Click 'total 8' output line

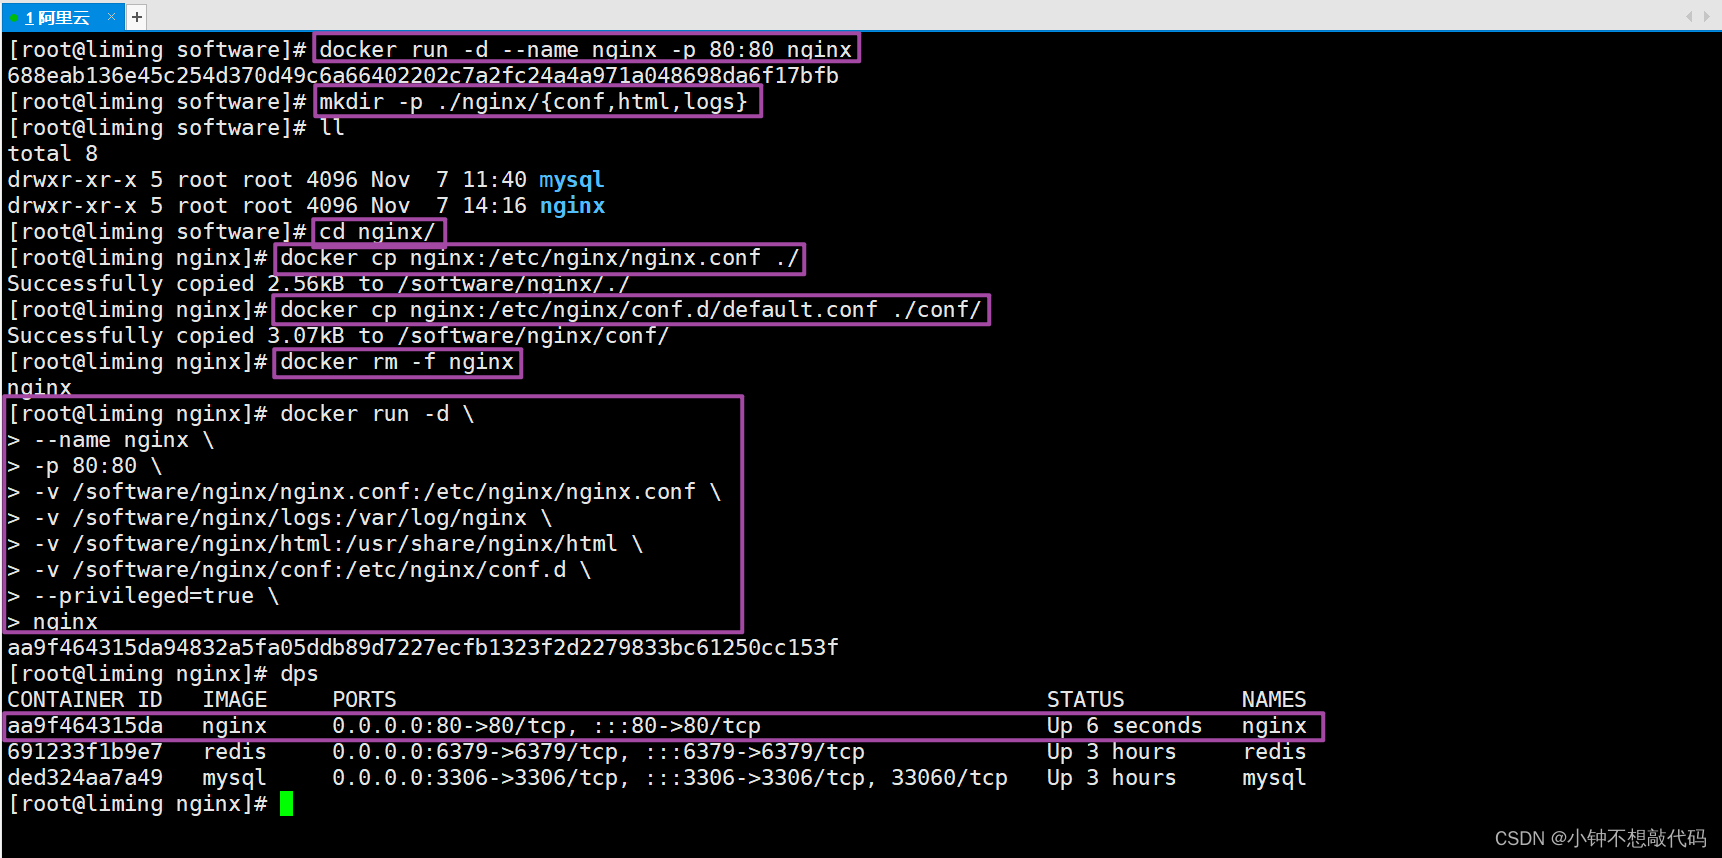point(53,154)
